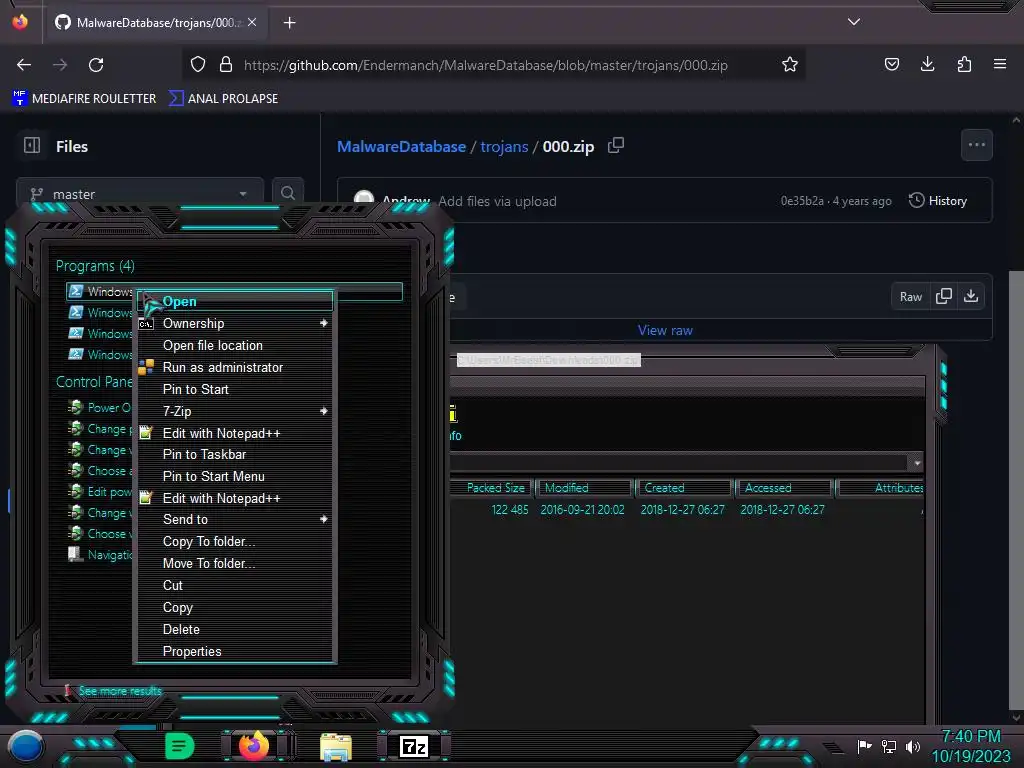Choose Copy To folder...
The image size is (1024, 768).
click(x=235, y=541)
